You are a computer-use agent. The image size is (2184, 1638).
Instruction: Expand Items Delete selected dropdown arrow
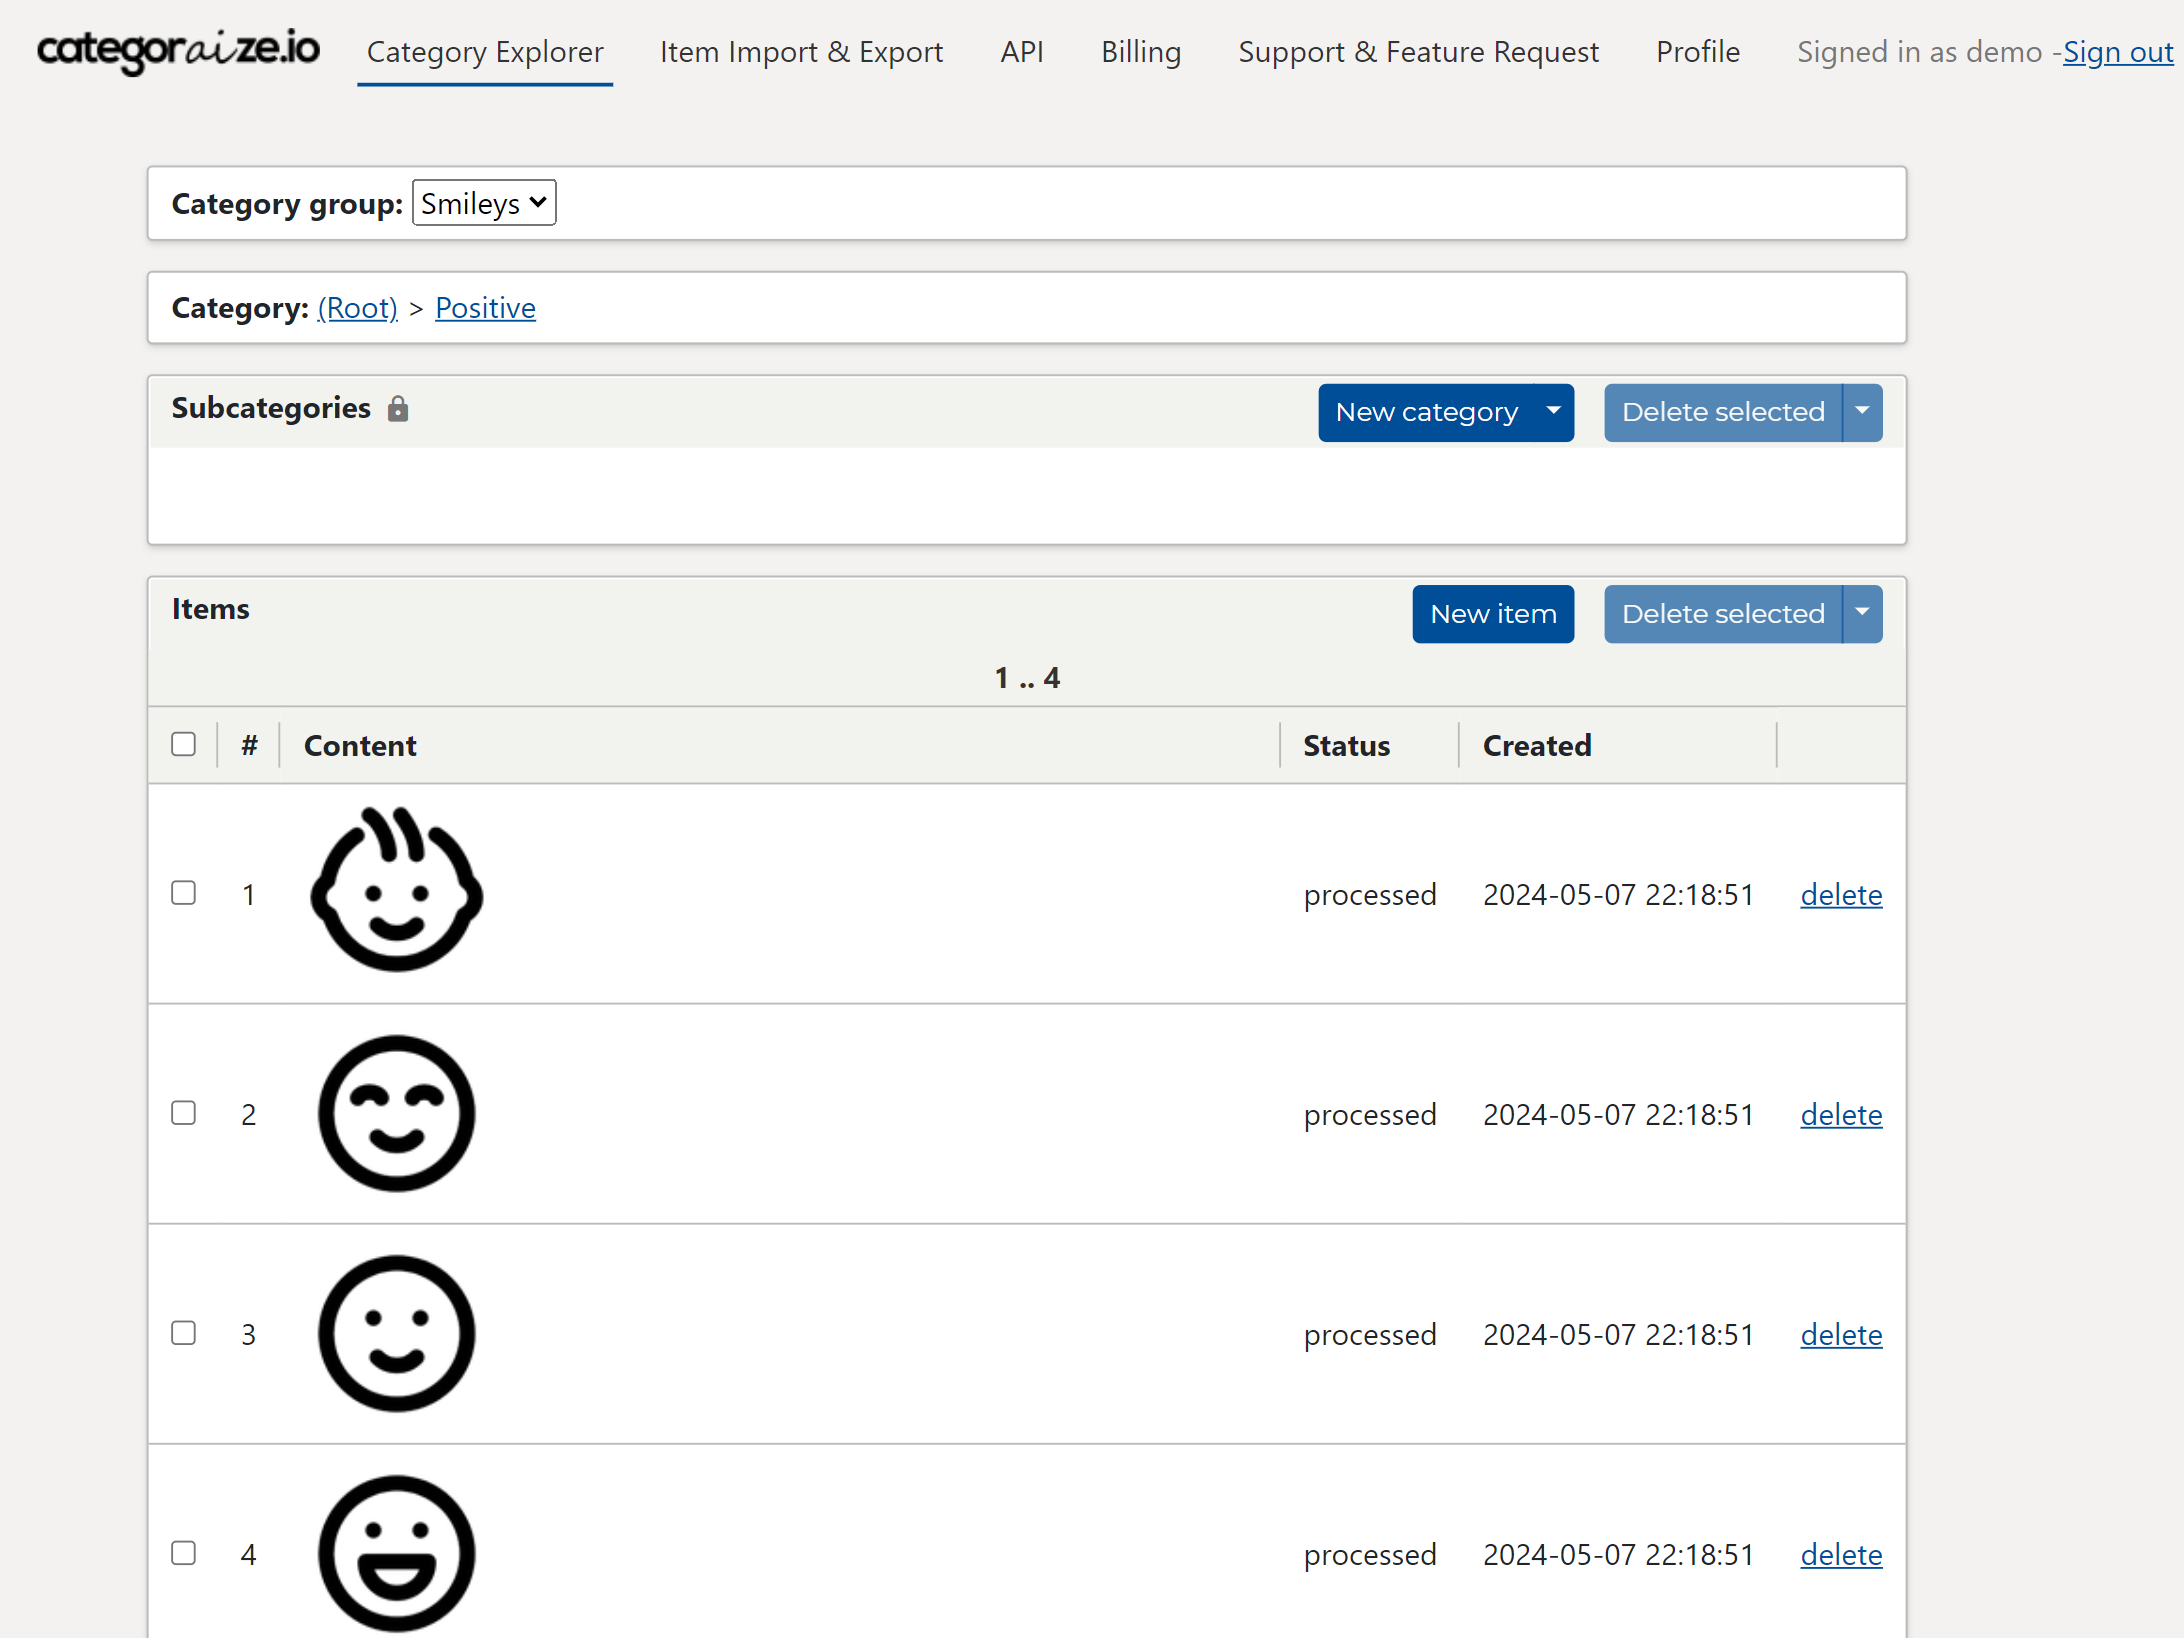[1862, 613]
